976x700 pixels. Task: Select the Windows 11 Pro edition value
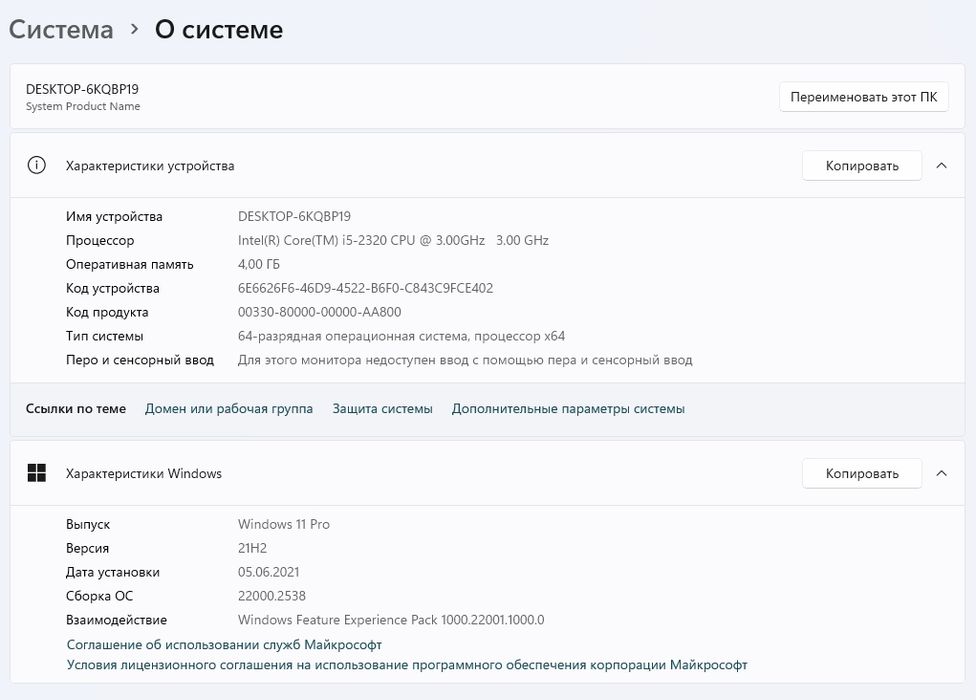[x=284, y=525]
